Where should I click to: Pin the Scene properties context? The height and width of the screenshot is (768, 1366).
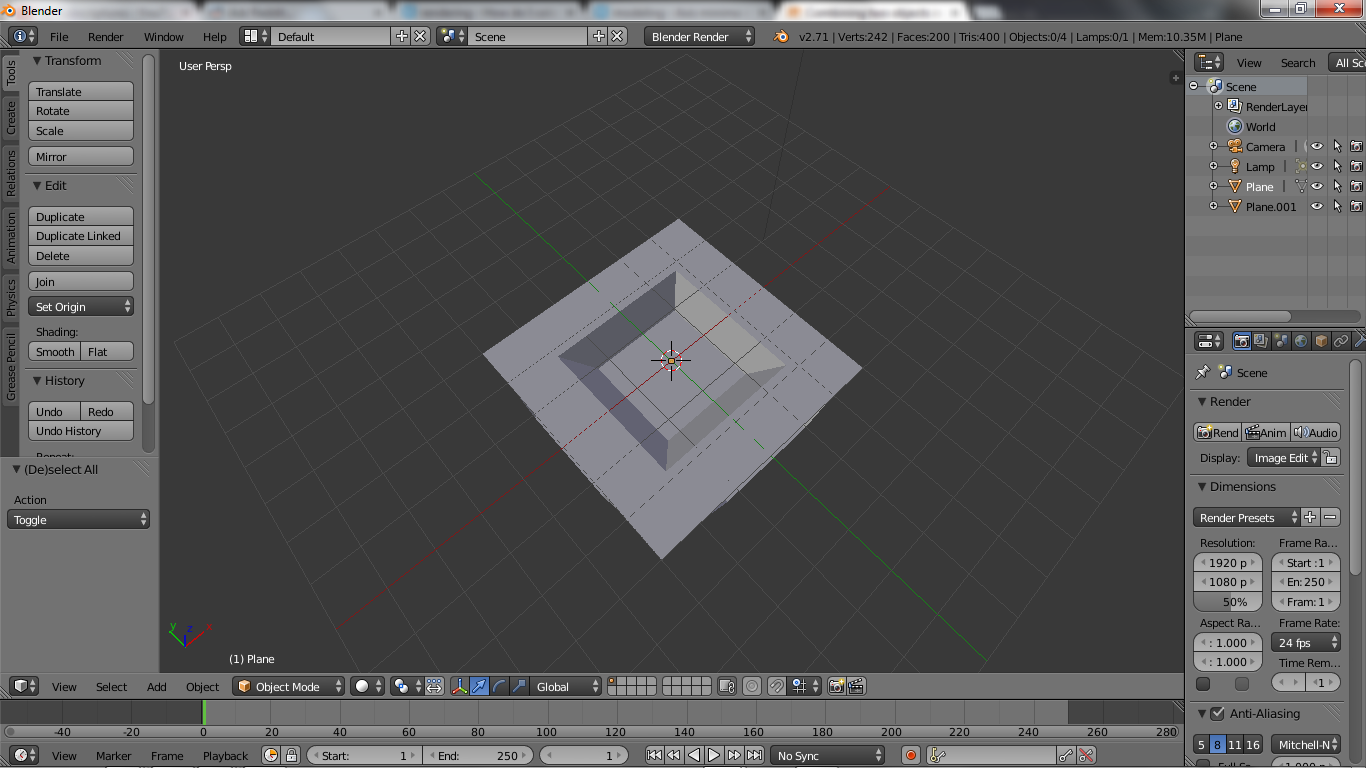(x=1203, y=372)
